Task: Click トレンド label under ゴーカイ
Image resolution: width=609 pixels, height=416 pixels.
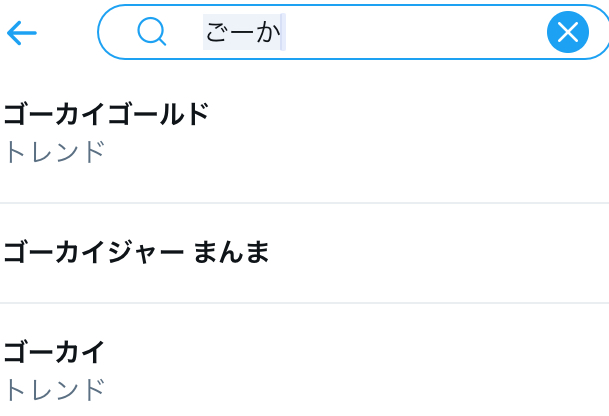Action: [55, 390]
